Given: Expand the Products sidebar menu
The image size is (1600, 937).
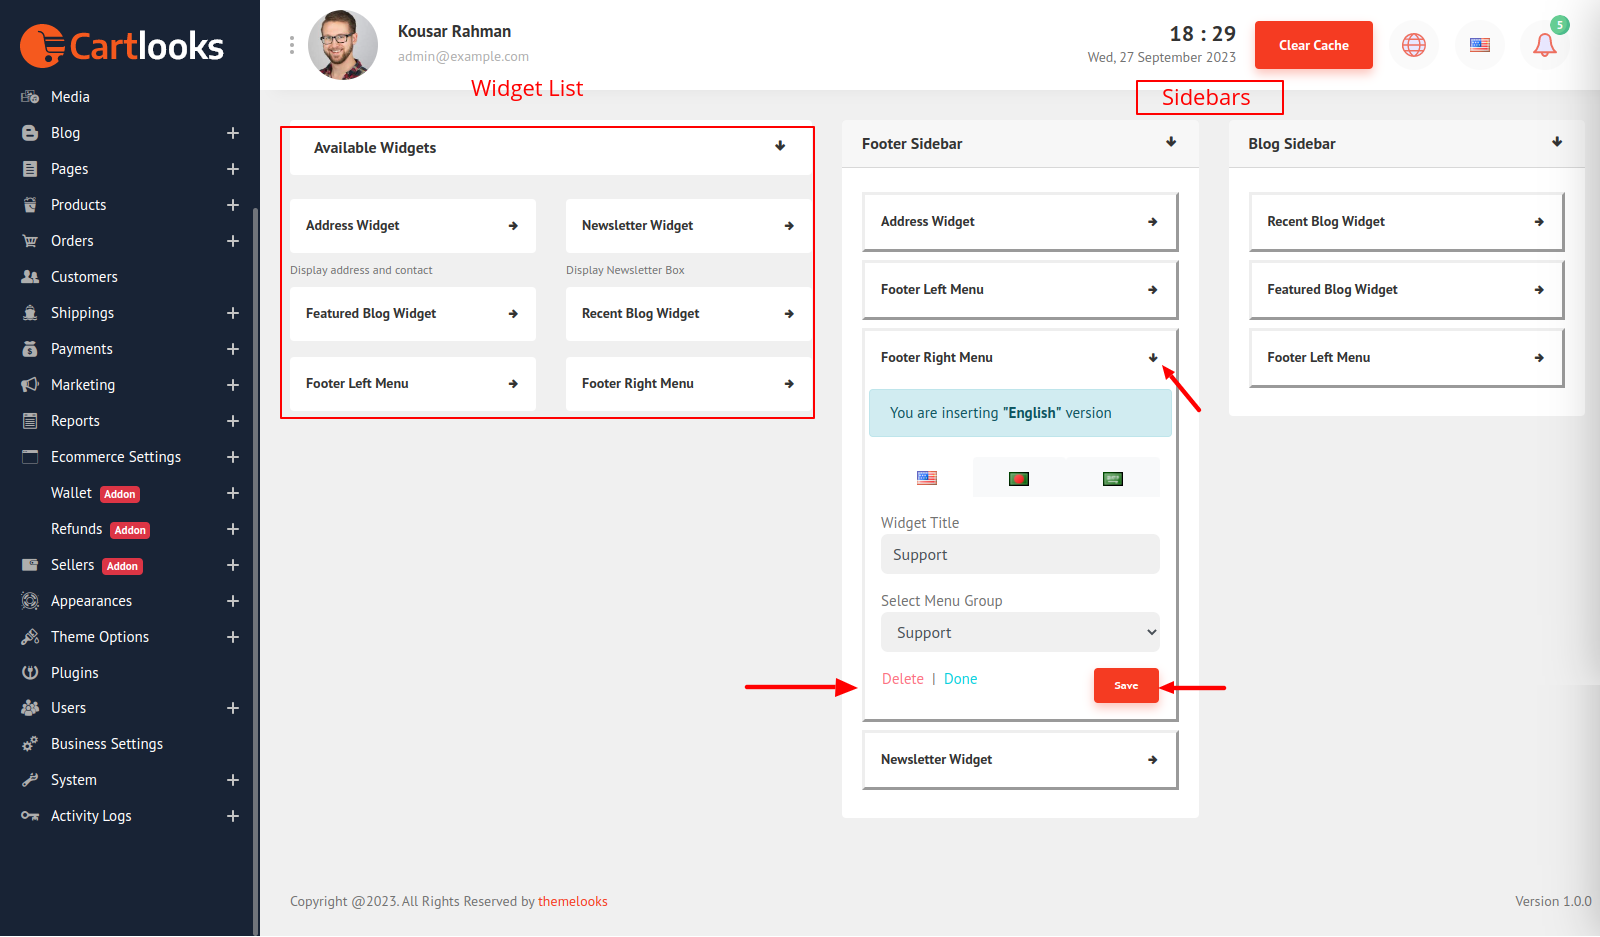Looking at the screenshot, I should pyautogui.click(x=233, y=205).
